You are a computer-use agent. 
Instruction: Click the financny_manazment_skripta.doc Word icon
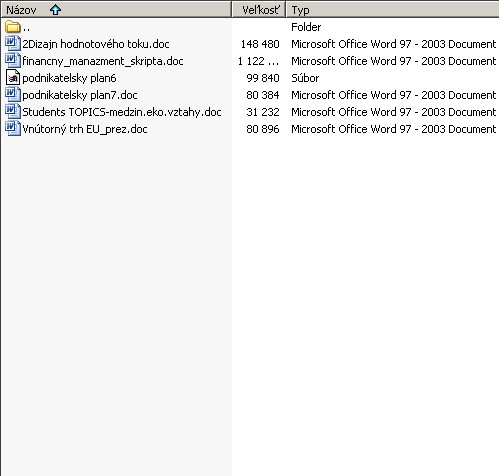click(x=13, y=61)
